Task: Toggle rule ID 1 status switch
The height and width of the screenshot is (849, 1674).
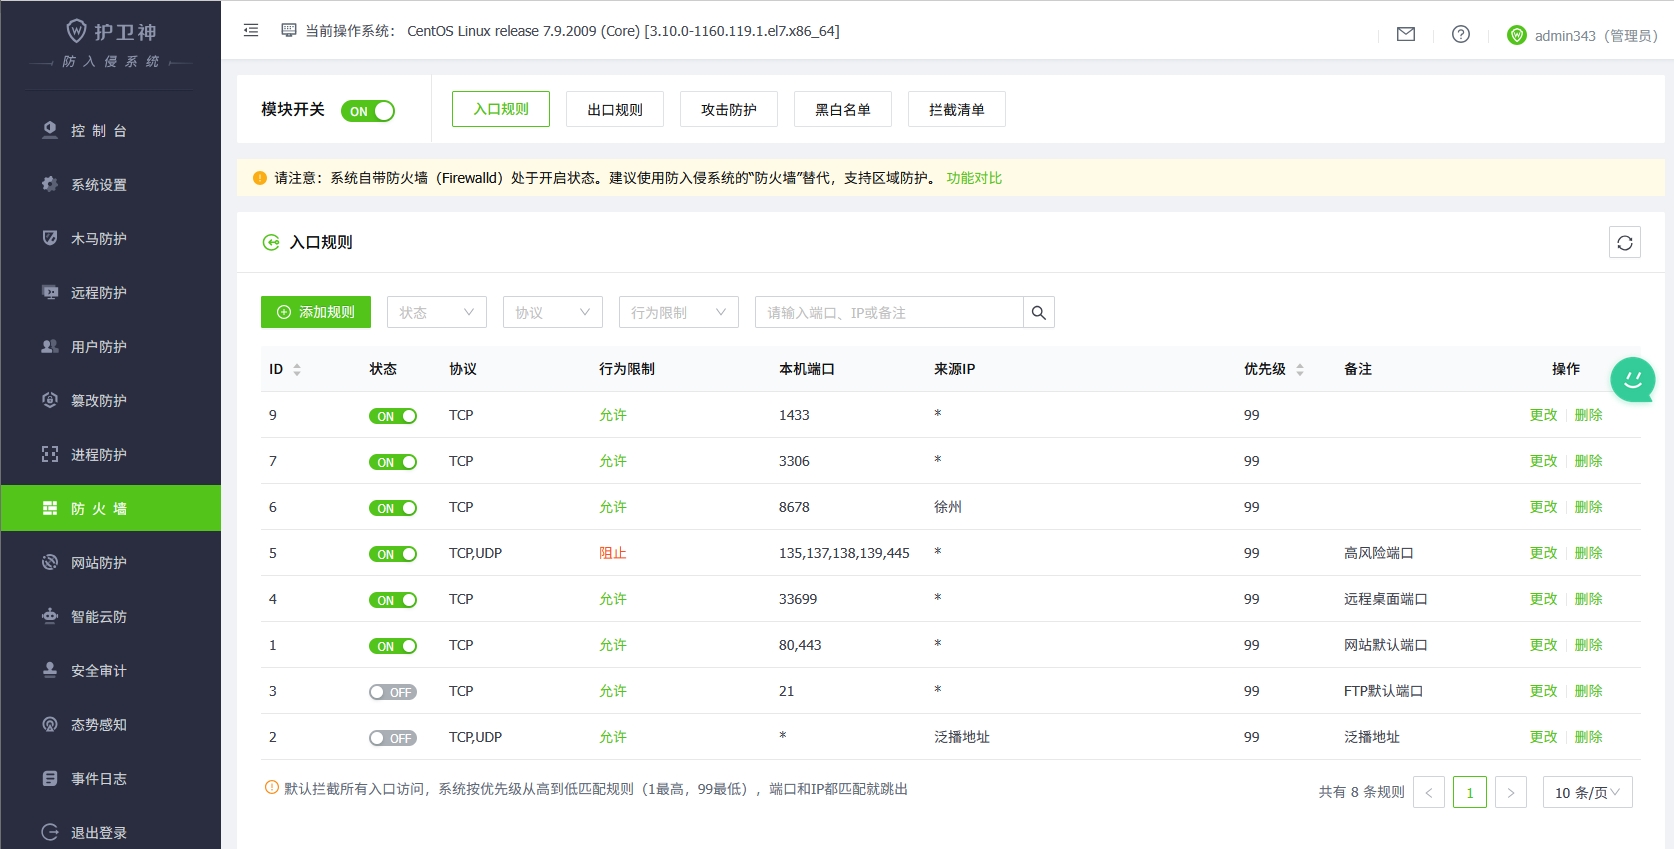Action: pos(393,646)
